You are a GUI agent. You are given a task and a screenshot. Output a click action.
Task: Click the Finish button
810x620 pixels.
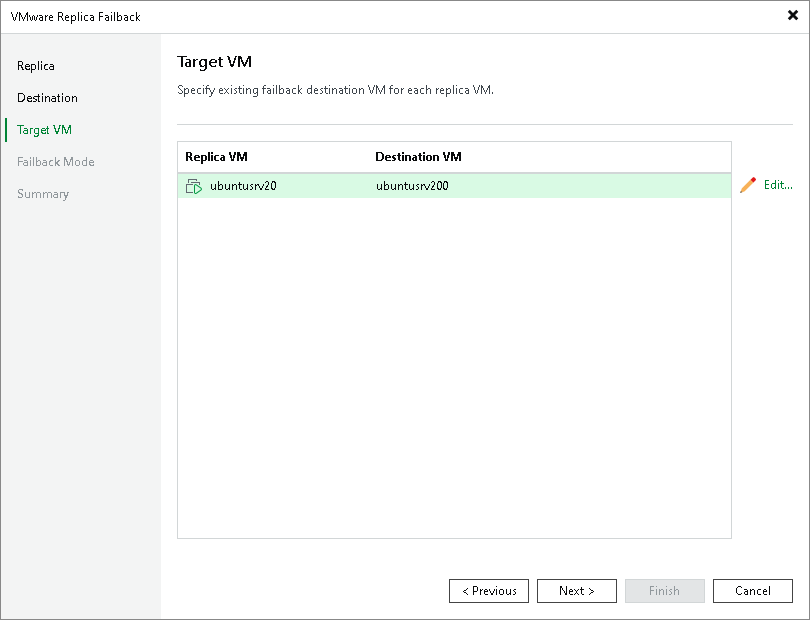coord(664,591)
